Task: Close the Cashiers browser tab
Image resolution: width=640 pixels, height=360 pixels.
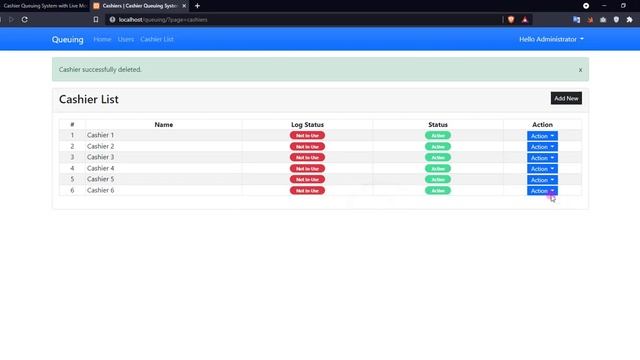Action: point(184,6)
